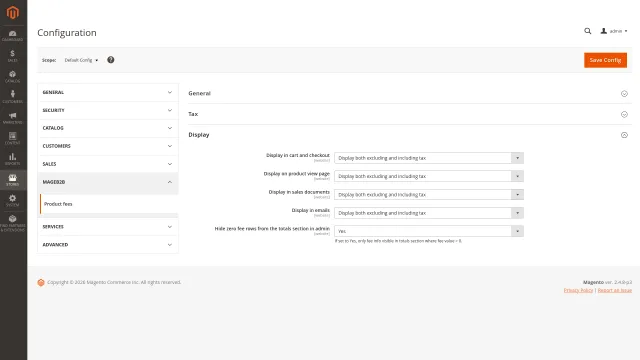Open the admin user account menu
This screenshot has width=640, height=360.
(x=614, y=31)
